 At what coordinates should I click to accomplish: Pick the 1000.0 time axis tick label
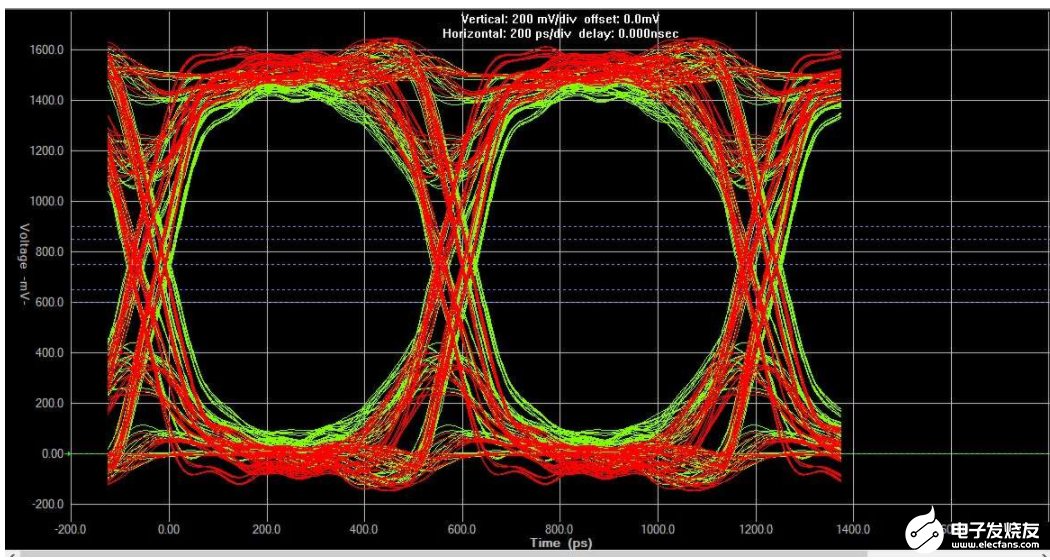[658, 529]
